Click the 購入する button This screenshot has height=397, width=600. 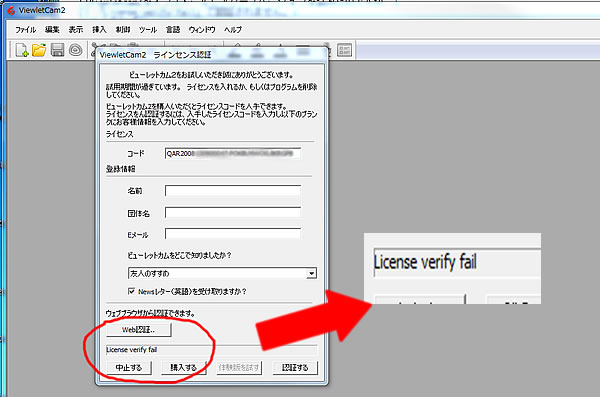(184, 368)
